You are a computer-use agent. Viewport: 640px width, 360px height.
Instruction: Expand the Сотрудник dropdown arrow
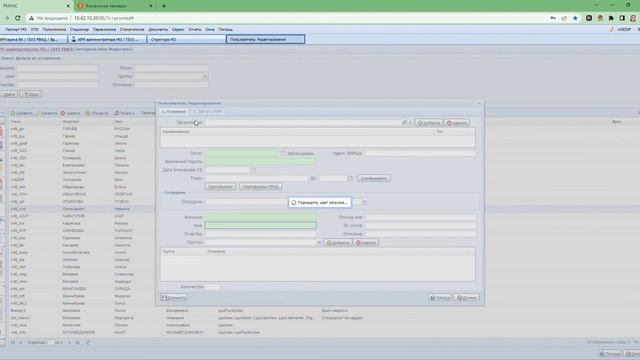364,202
